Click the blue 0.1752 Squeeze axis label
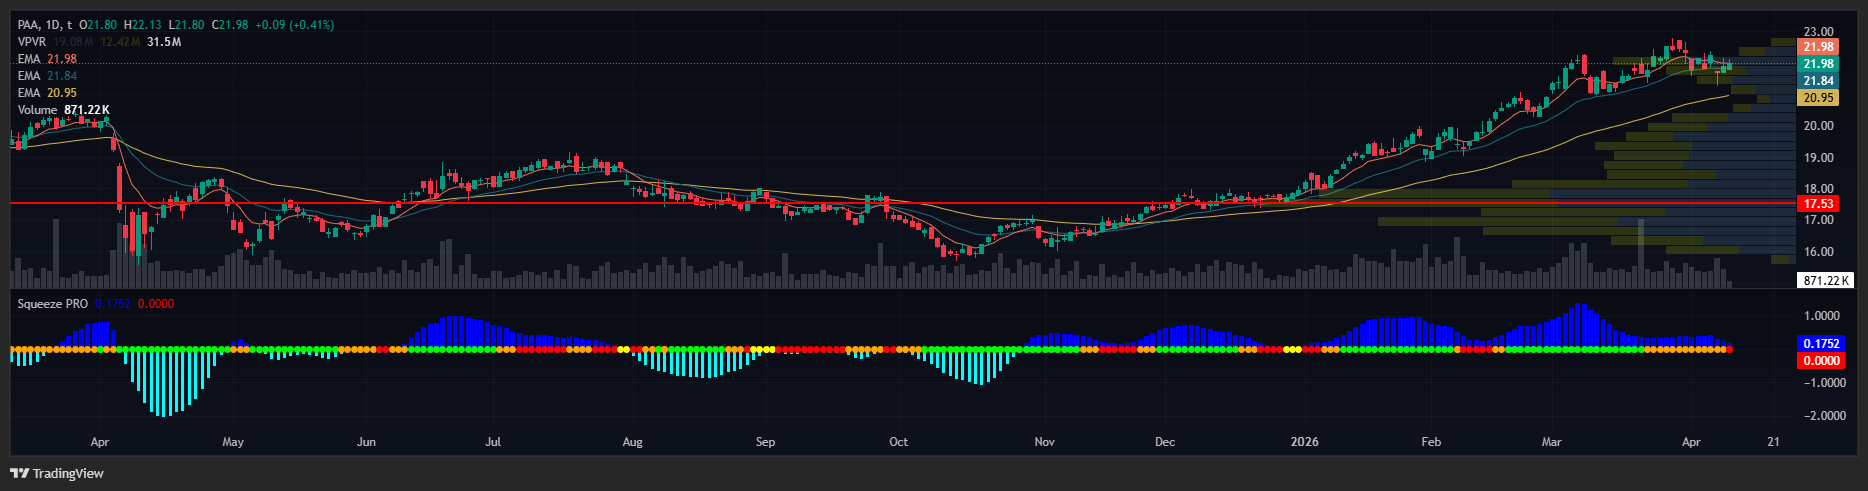 point(1820,343)
